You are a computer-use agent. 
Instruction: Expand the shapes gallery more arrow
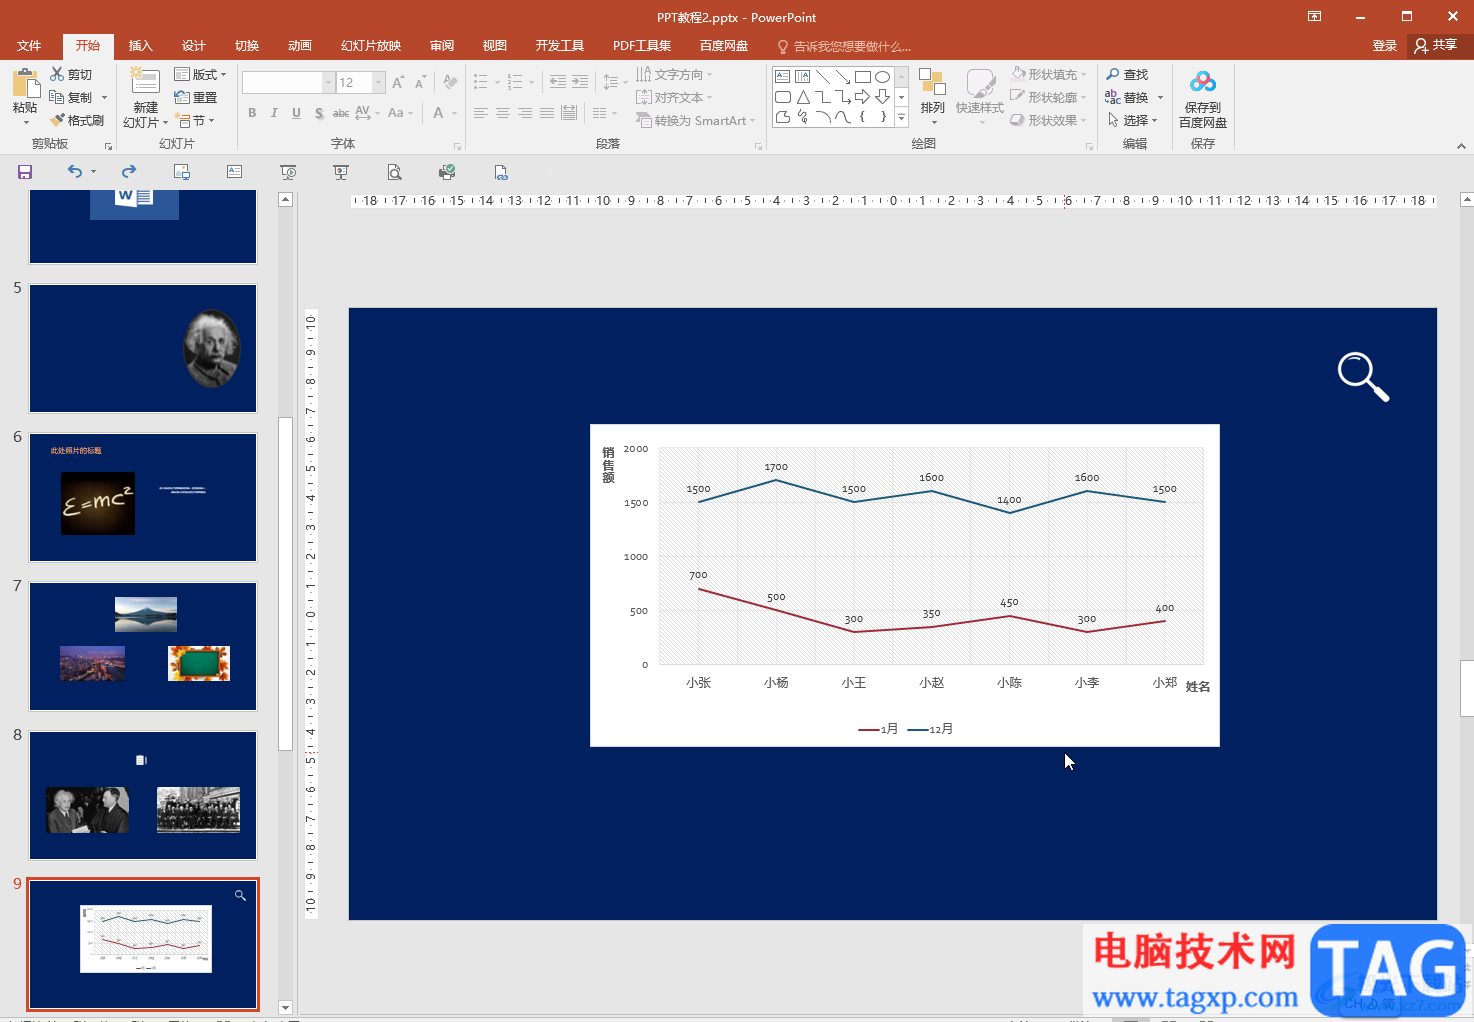point(901,117)
